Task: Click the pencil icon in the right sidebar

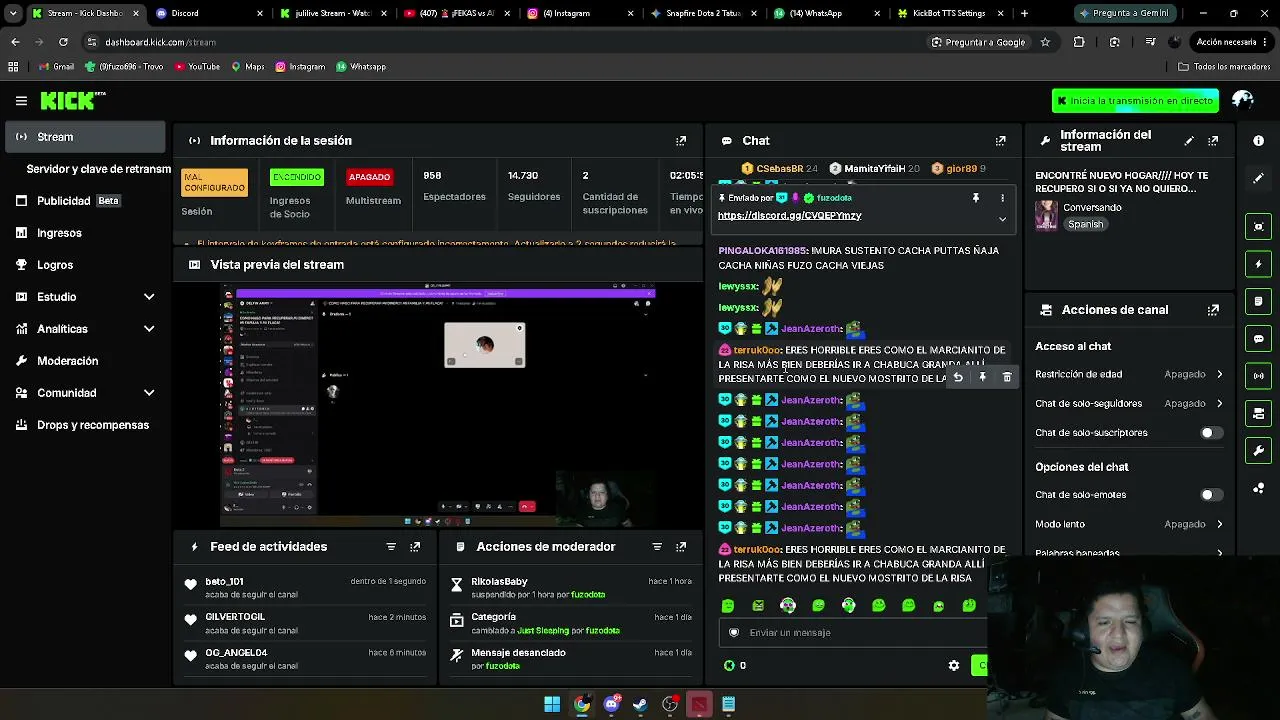Action: (x=1259, y=178)
